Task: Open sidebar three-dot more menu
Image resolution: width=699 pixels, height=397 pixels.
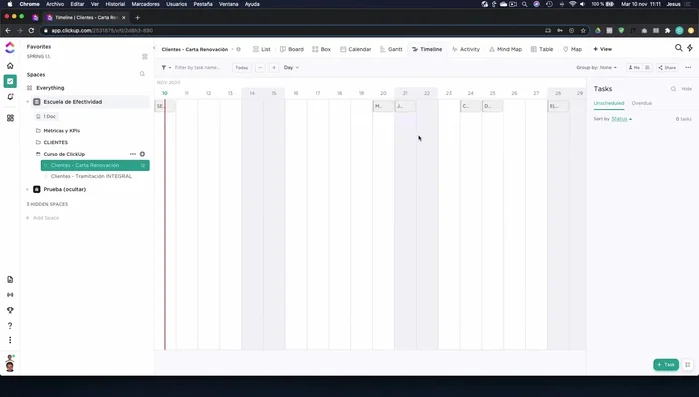Action: pos(10,340)
